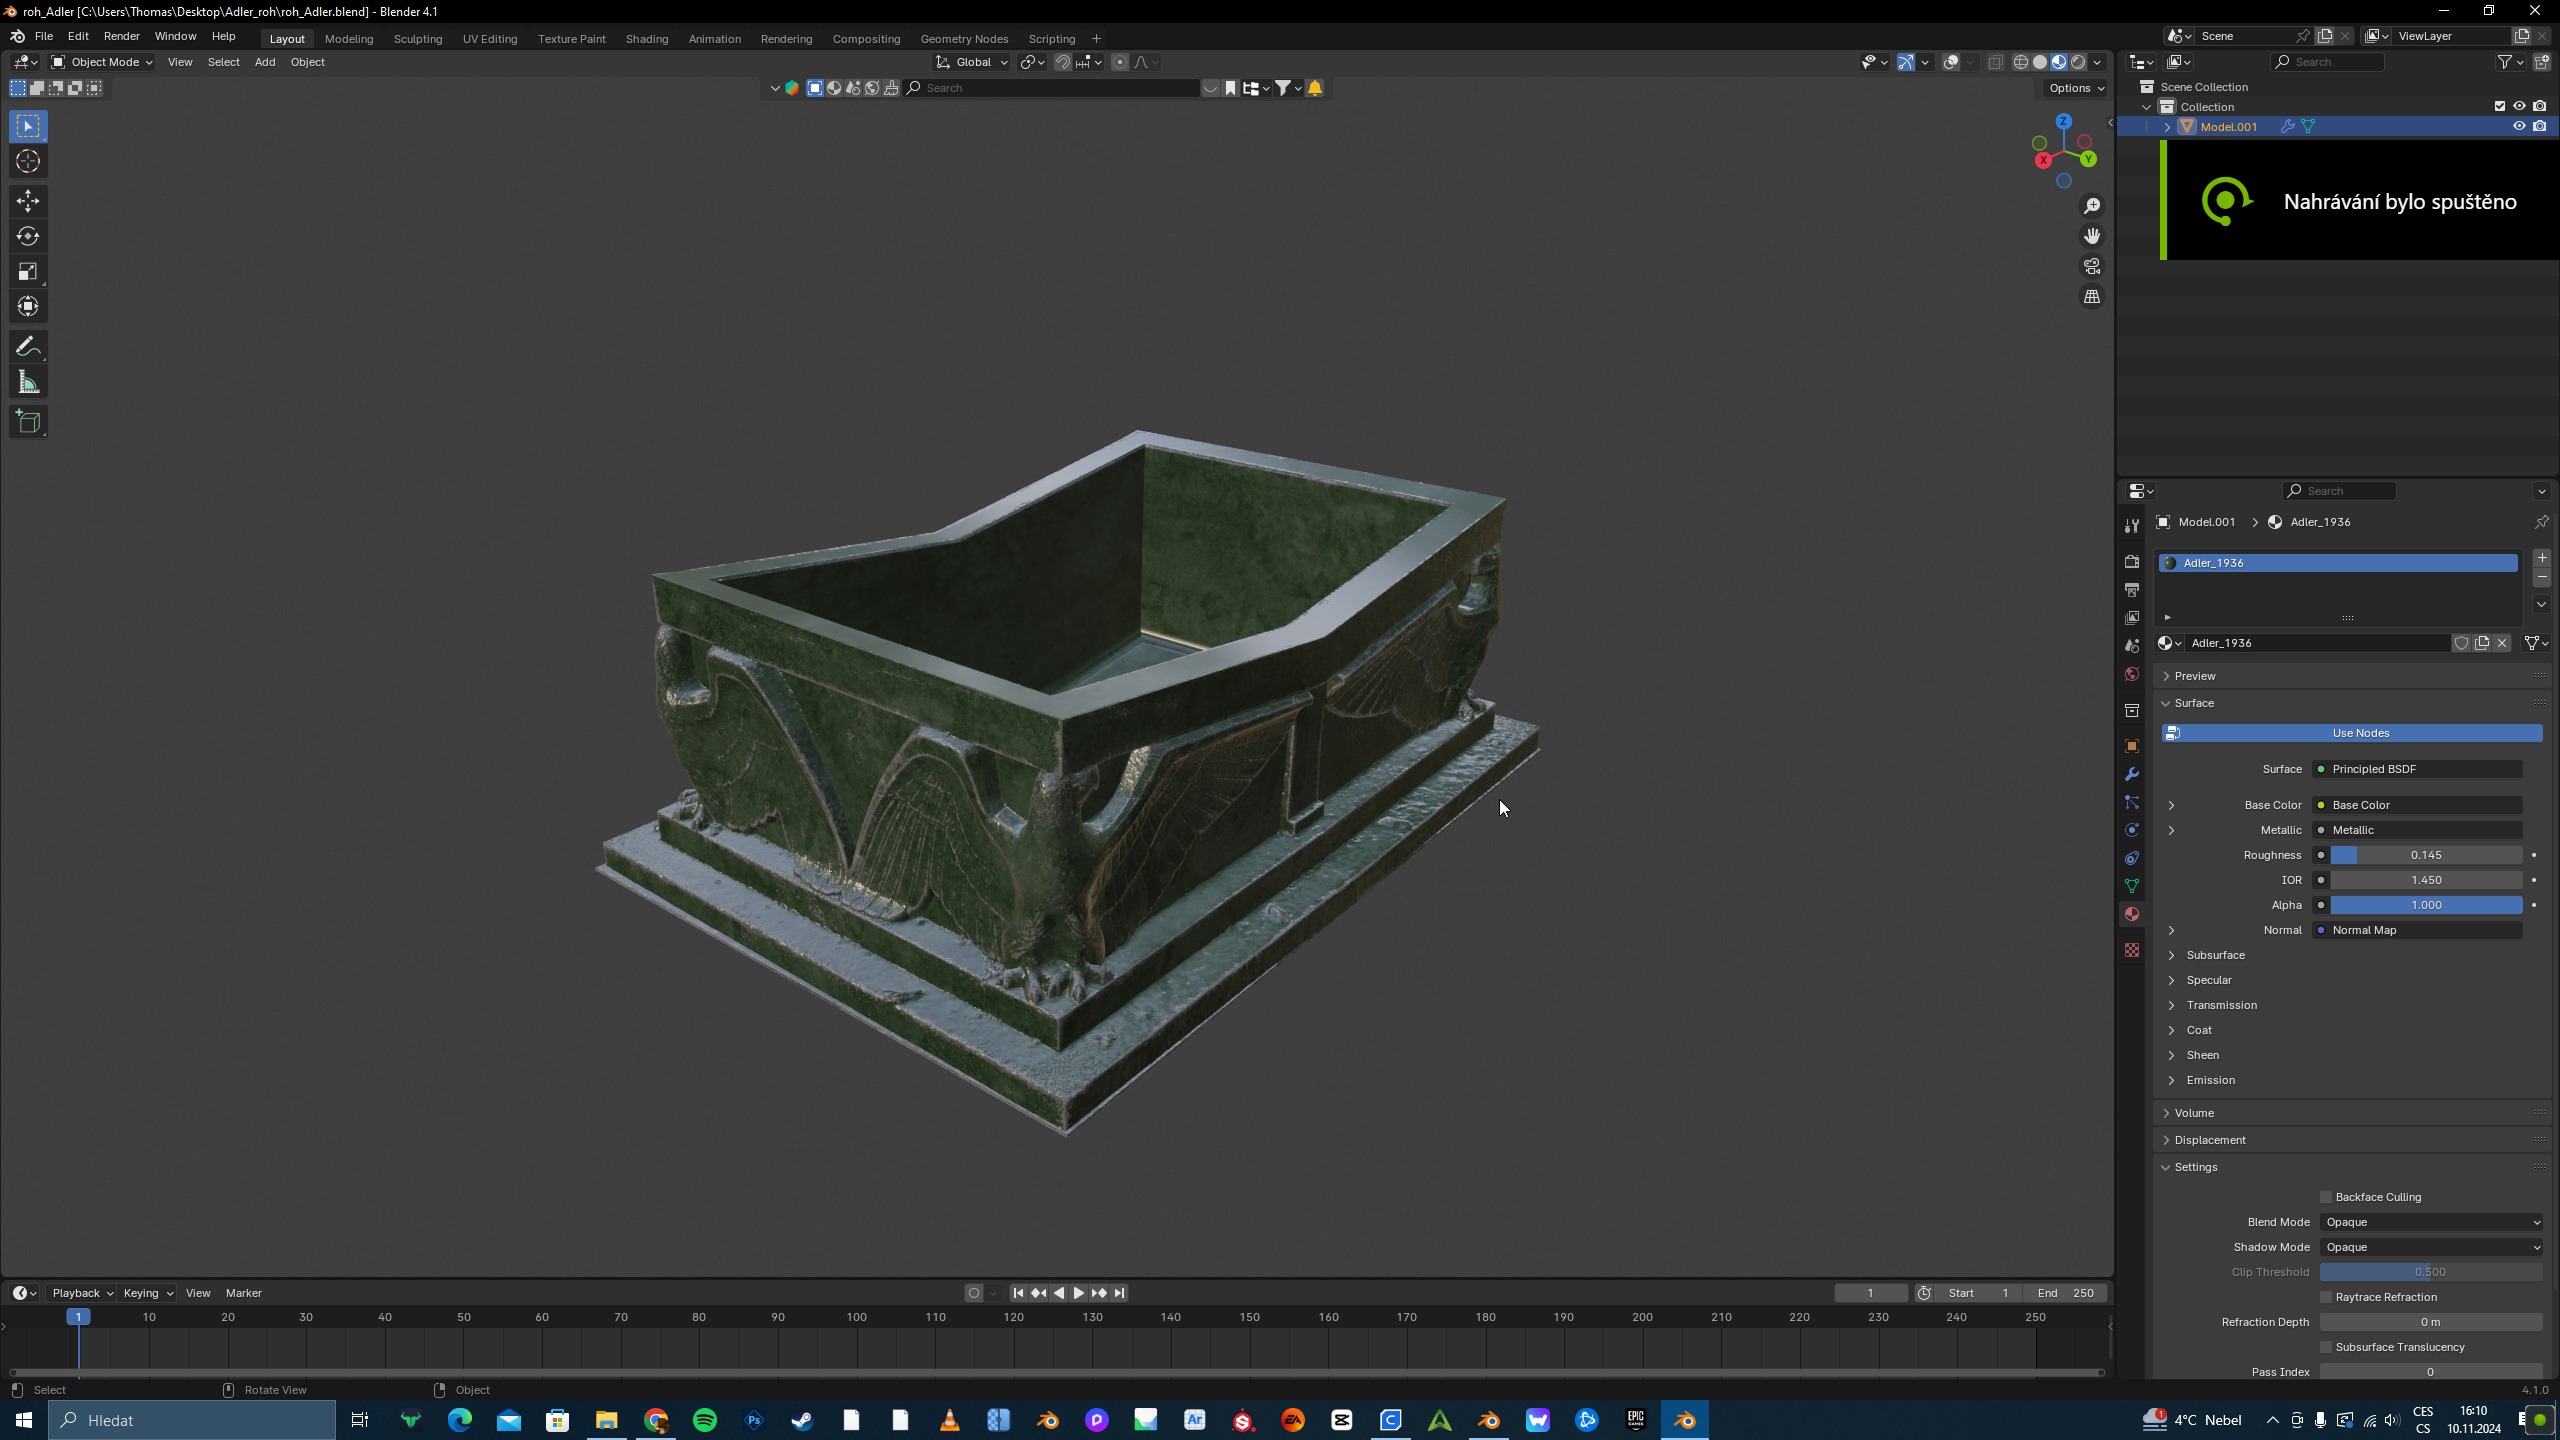This screenshot has width=2560, height=1440.
Task: Toggle Collection exclude from view layer checkbox
Action: (x=2500, y=106)
